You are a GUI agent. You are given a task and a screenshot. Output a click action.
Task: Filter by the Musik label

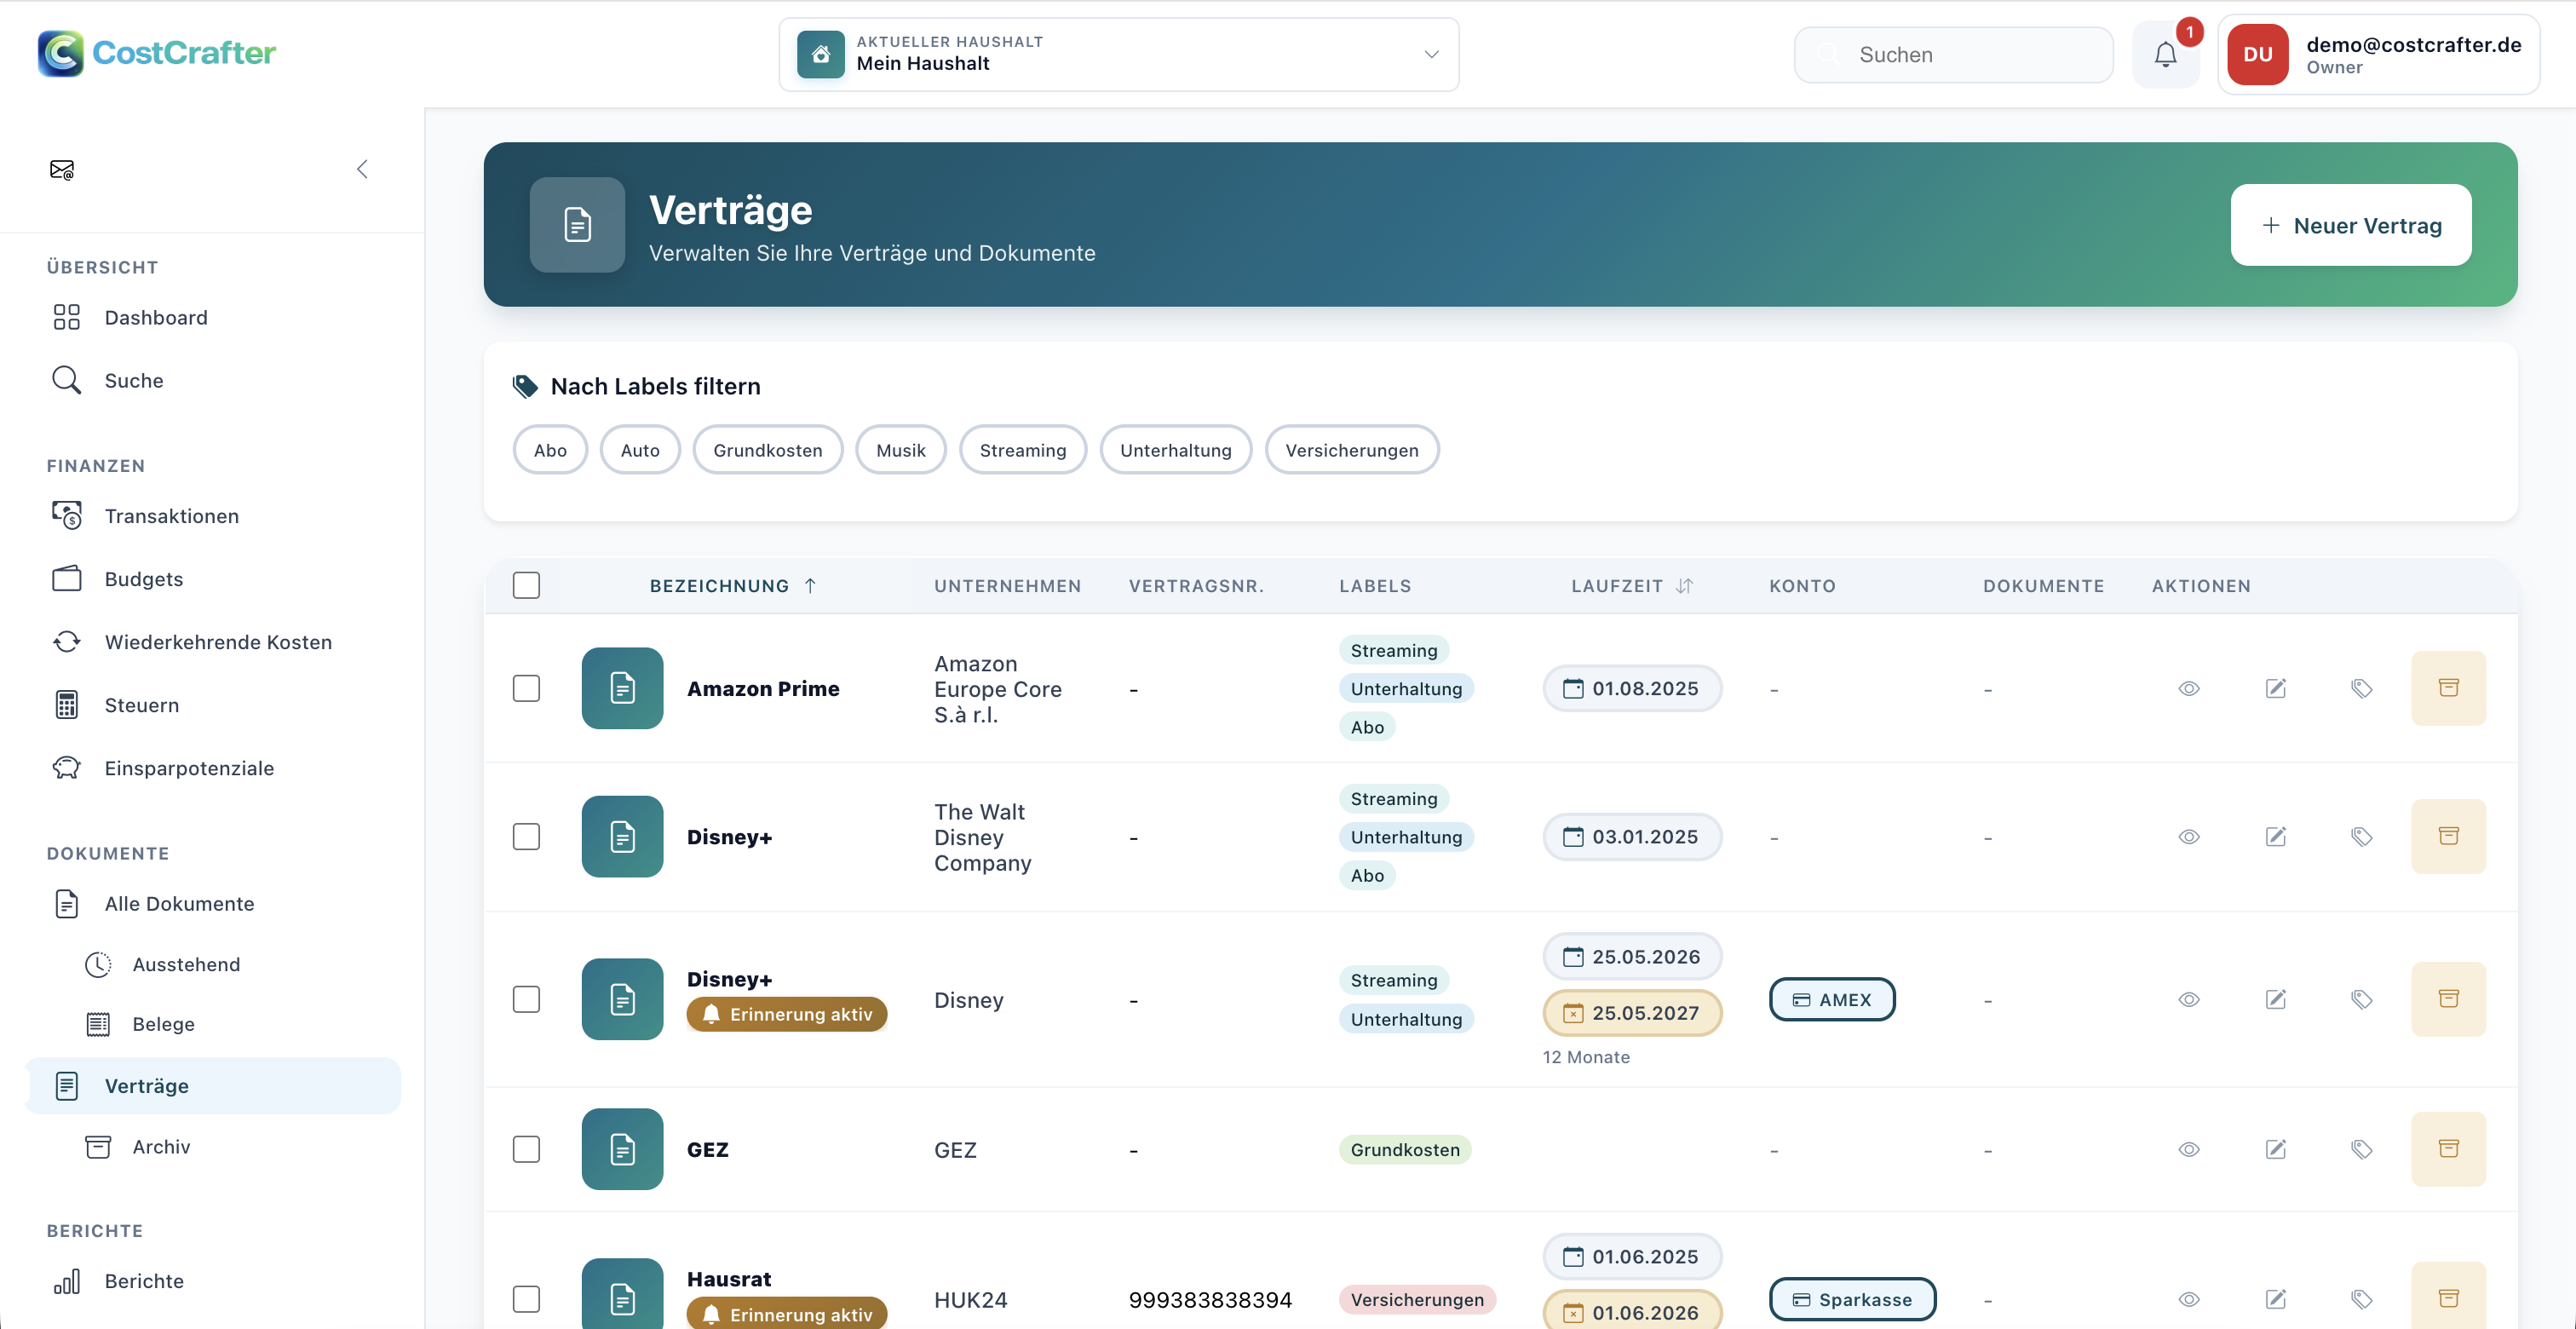click(x=901, y=450)
